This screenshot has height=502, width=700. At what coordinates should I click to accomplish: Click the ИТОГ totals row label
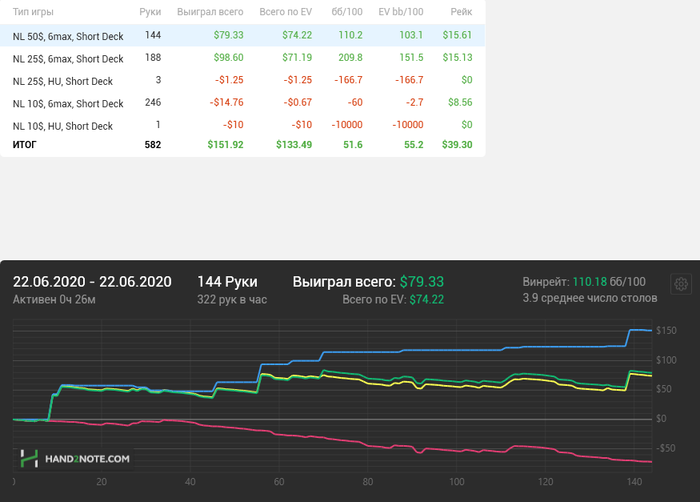point(25,145)
